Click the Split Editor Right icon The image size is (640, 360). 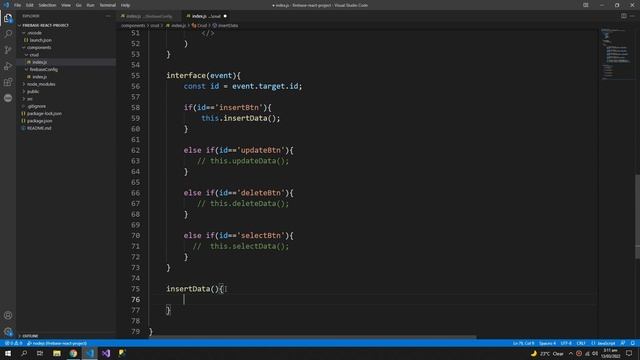point(624,16)
